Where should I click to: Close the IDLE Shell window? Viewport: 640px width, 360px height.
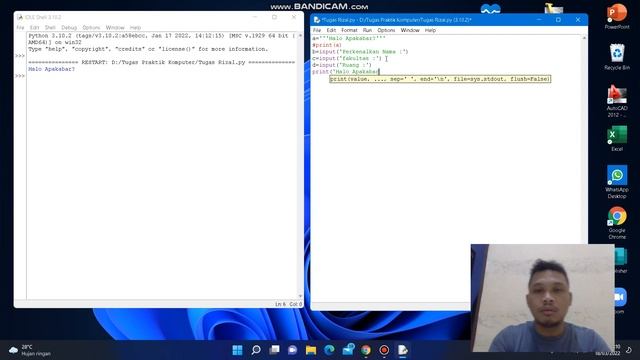coord(294,17)
